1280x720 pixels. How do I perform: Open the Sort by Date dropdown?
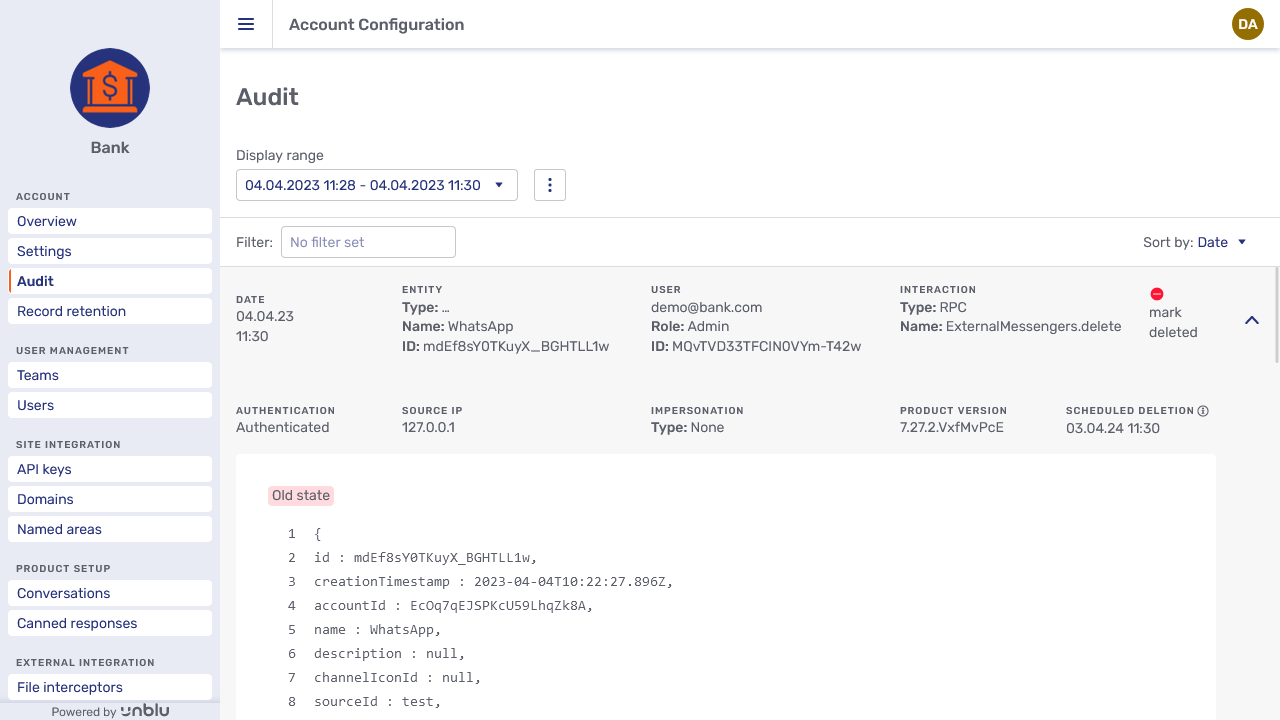click(x=1221, y=242)
